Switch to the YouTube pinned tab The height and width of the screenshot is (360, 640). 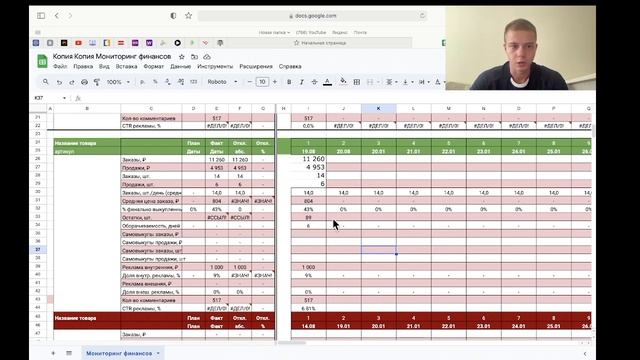click(78, 43)
